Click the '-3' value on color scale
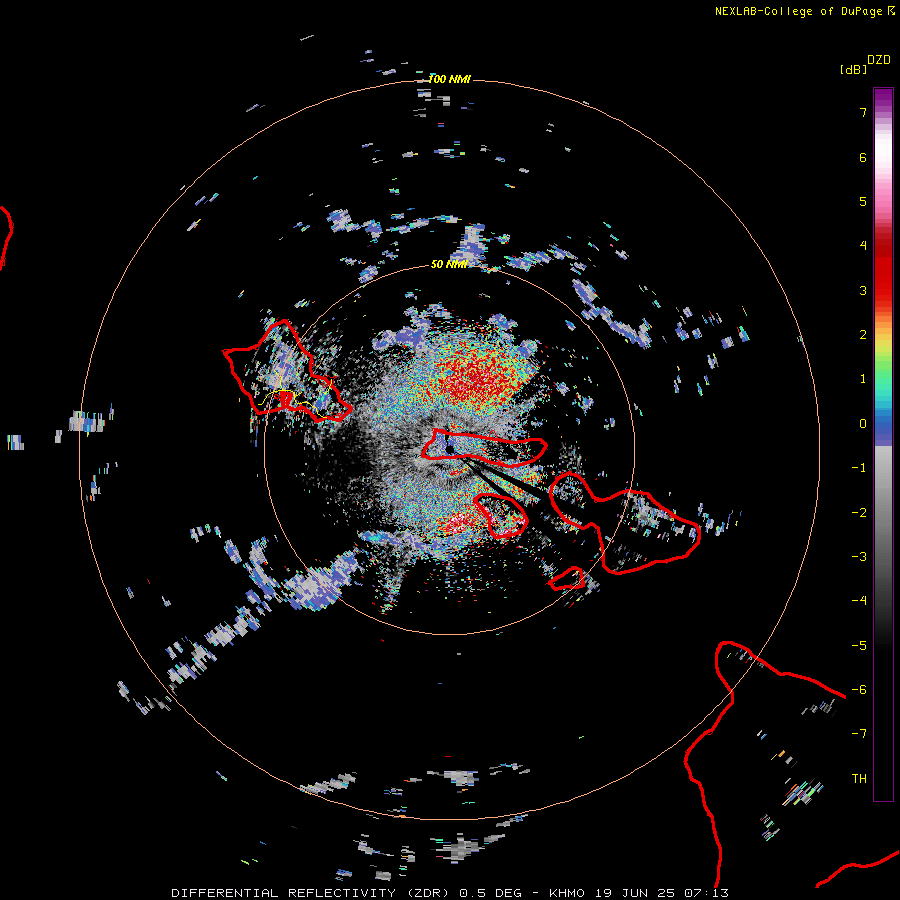Viewport: 900px width, 900px height. pyautogui.click(x=859, y=557)
